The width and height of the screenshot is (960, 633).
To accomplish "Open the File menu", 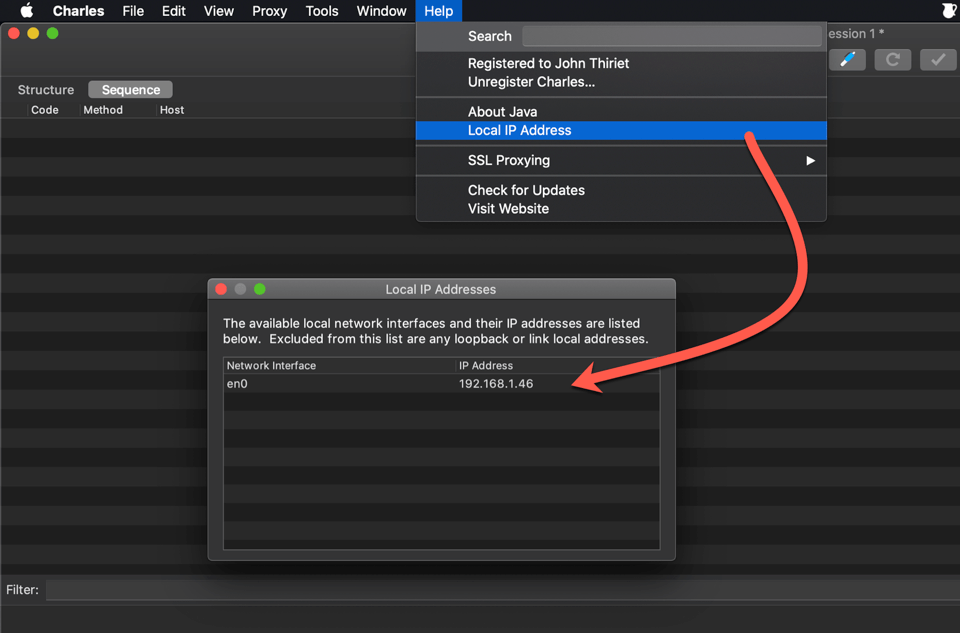I will [133, 11].
